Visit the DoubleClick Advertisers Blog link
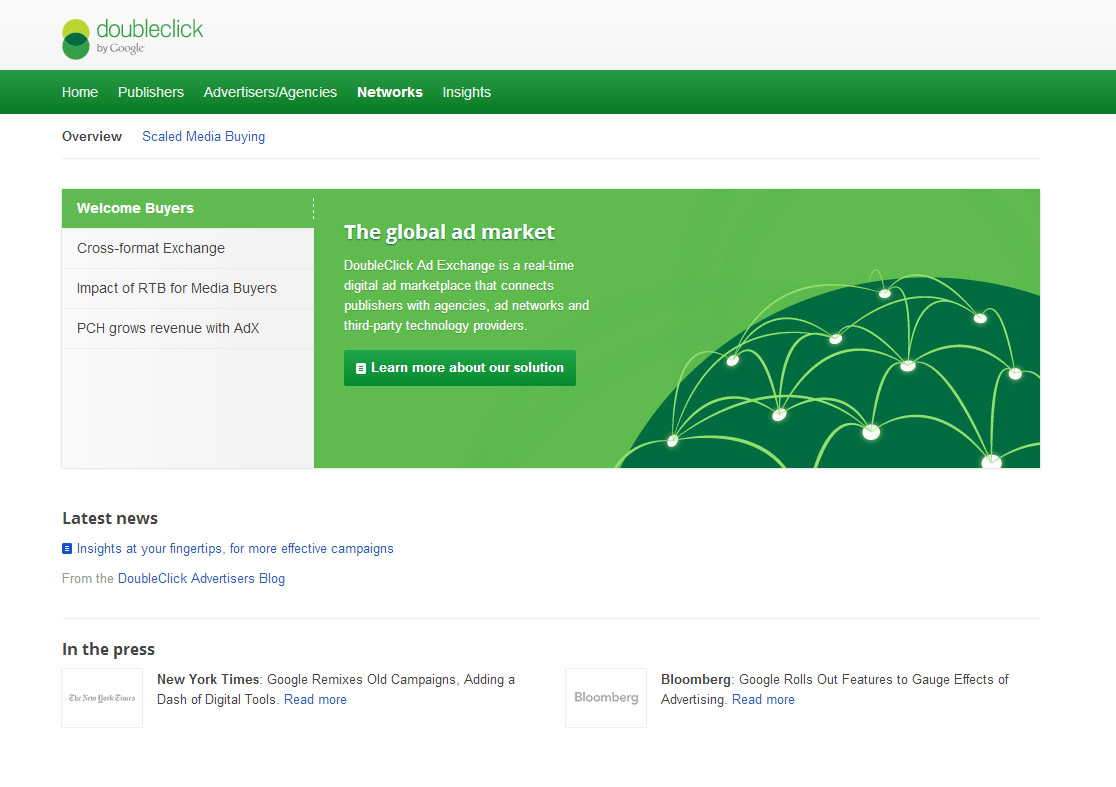Image resolution: width=1116 pixels, height=787 pixels. pyautogui.click(x=201, y=579)
